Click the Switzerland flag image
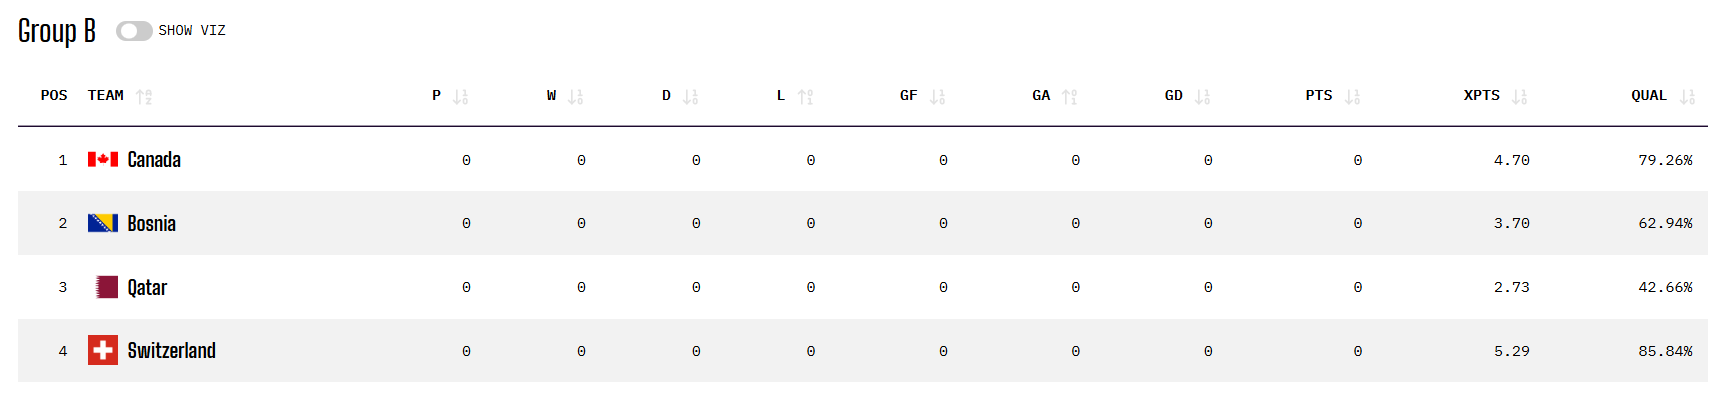1730x404 pixels. point(103,351)
